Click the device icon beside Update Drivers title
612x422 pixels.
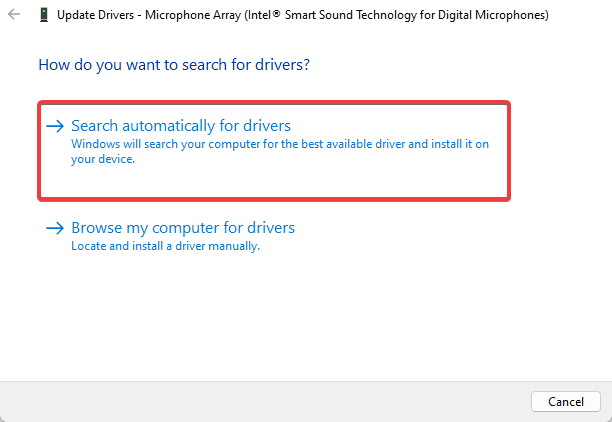[x=44, y=15]
